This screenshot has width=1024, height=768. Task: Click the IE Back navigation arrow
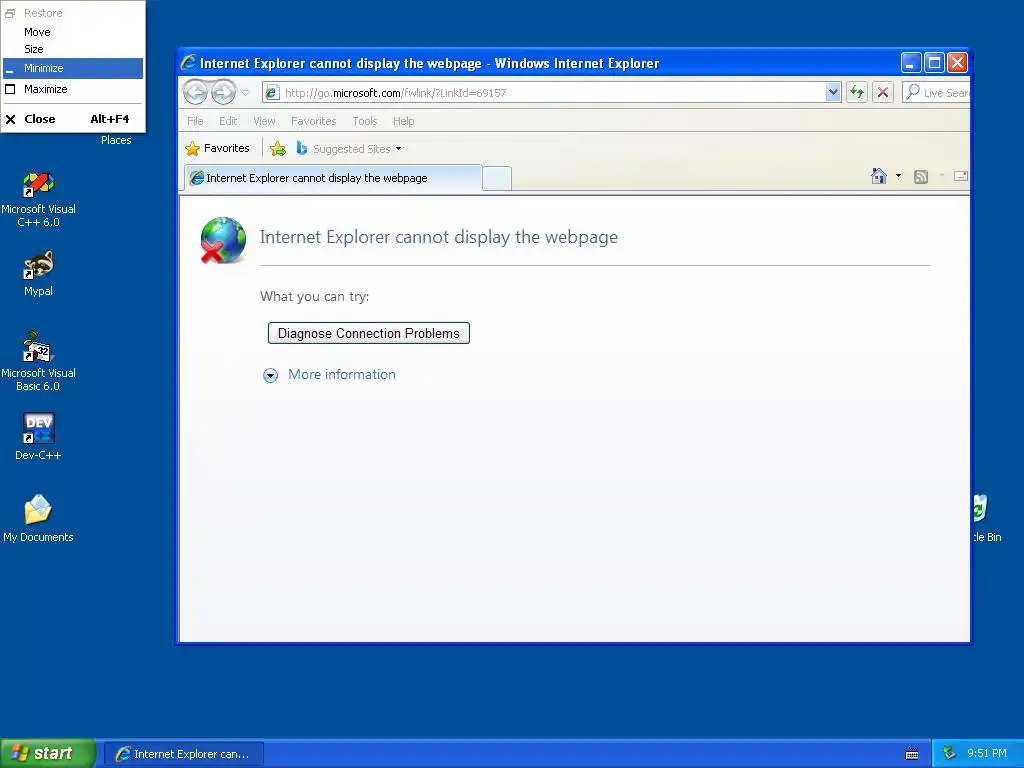(x=195, y=92)
